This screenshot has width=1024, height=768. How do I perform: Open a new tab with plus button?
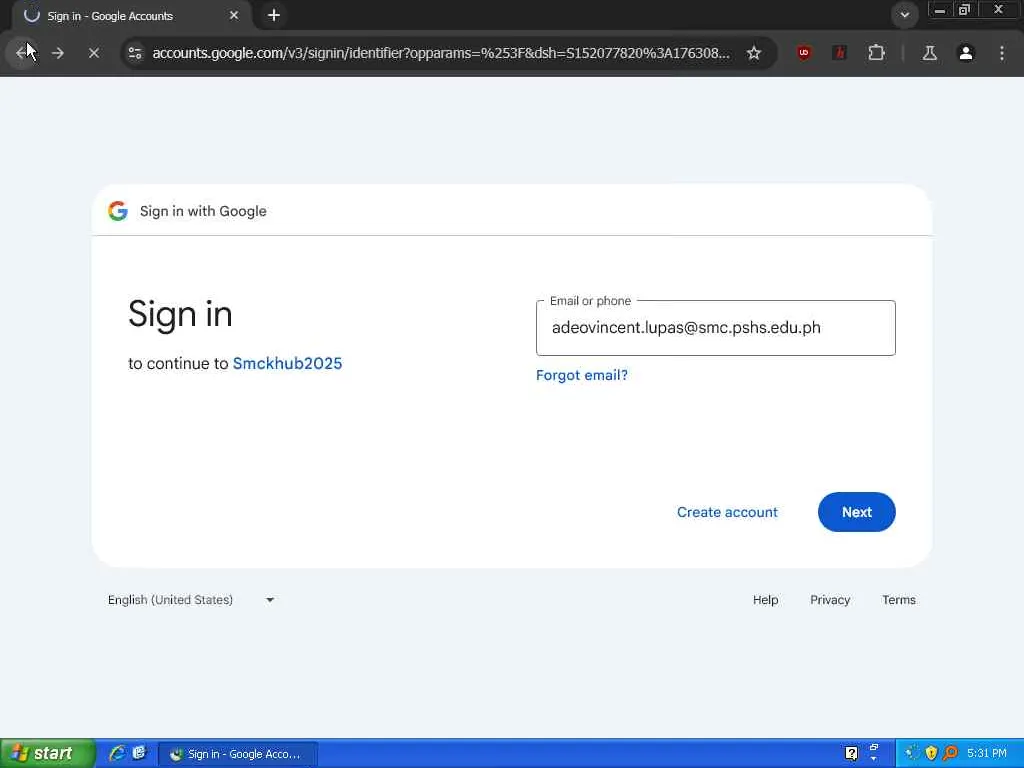tap(274, 15)
